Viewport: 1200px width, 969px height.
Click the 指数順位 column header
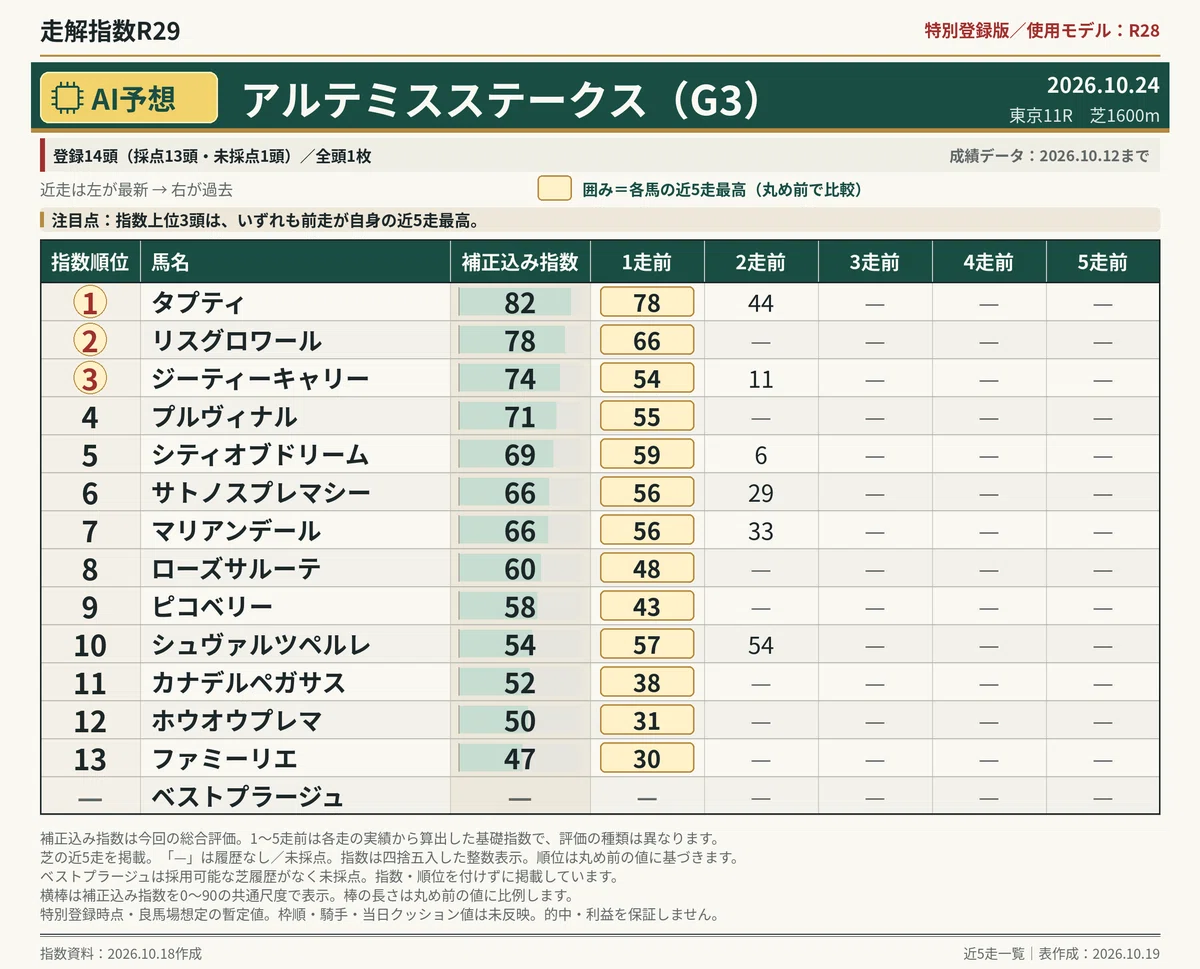coord(90,262)
